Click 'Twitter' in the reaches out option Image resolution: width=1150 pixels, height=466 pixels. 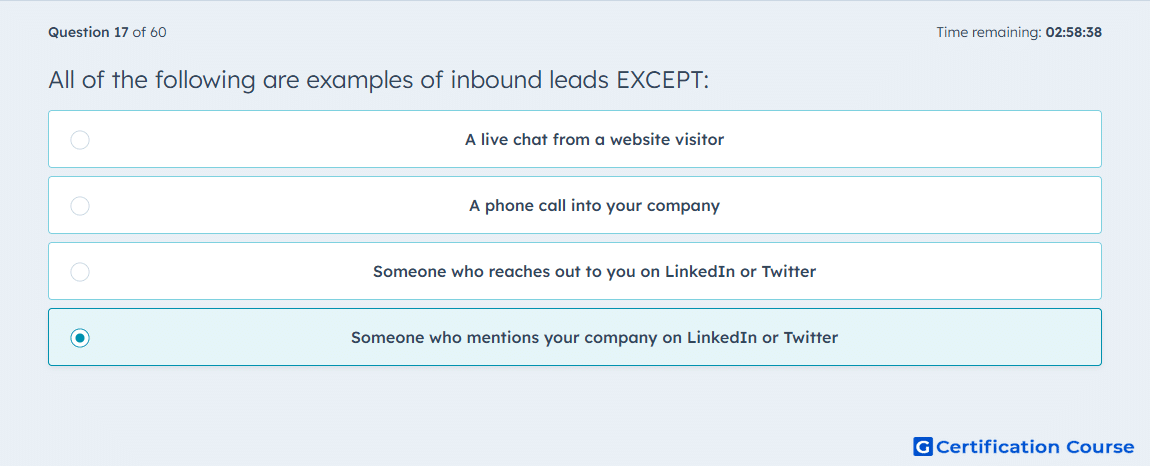coord(789,272)
